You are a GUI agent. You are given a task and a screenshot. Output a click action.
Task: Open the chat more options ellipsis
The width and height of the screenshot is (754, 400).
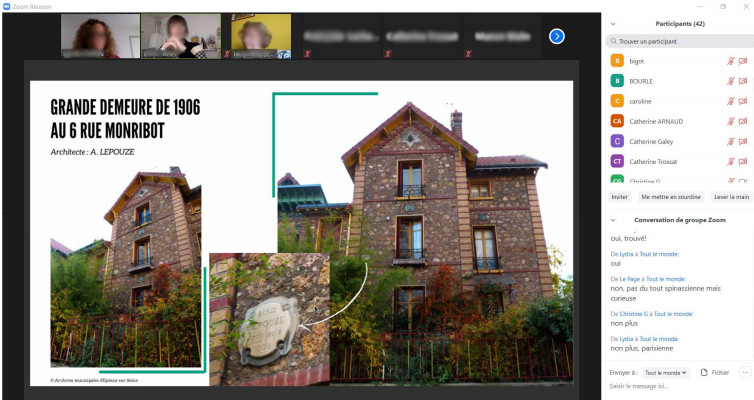click(745, 373)
